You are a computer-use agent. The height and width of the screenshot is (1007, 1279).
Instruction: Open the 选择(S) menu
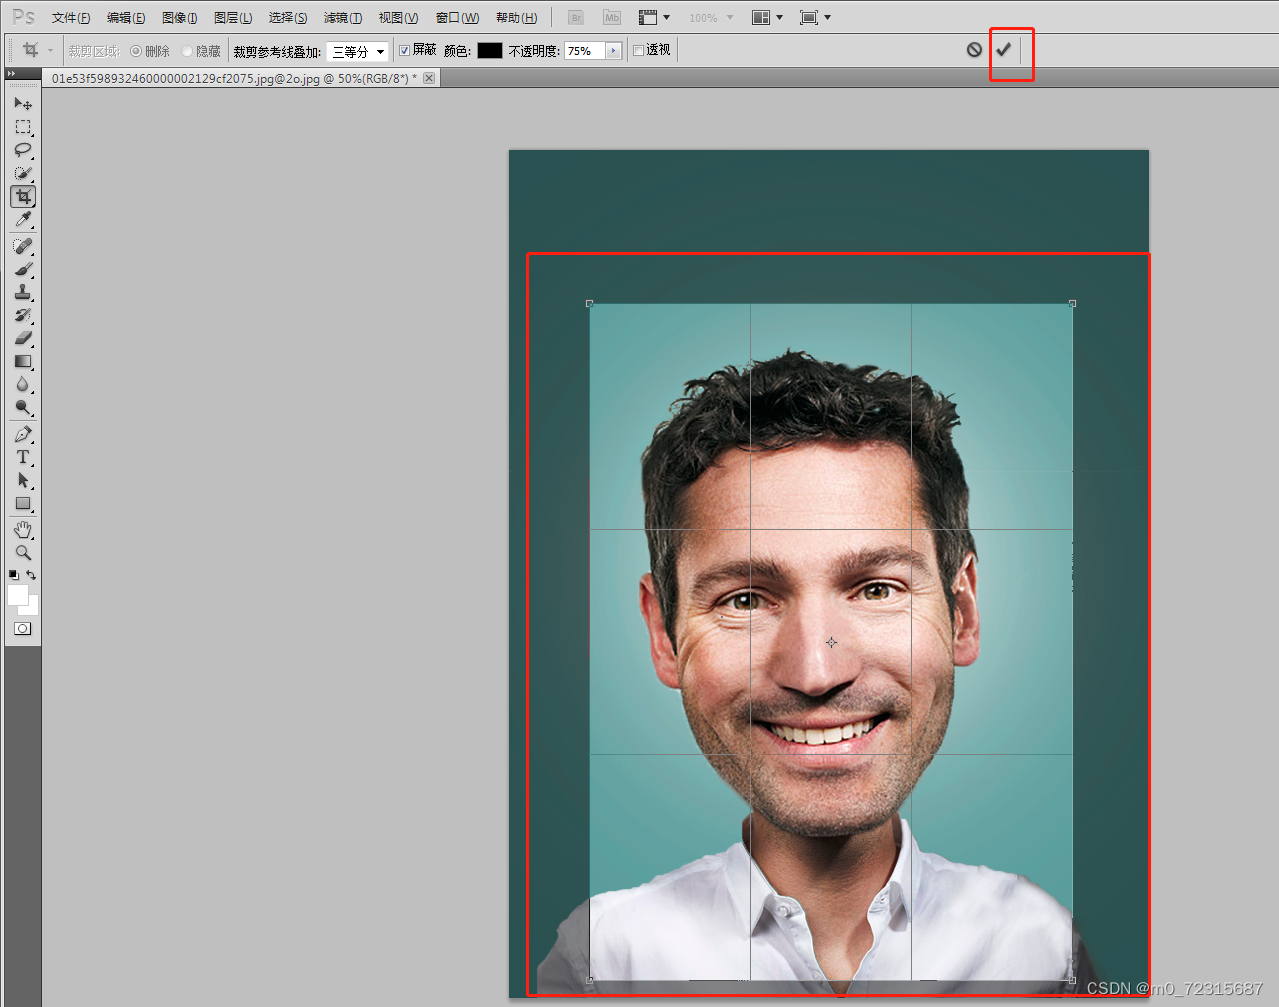pos(288,18)
